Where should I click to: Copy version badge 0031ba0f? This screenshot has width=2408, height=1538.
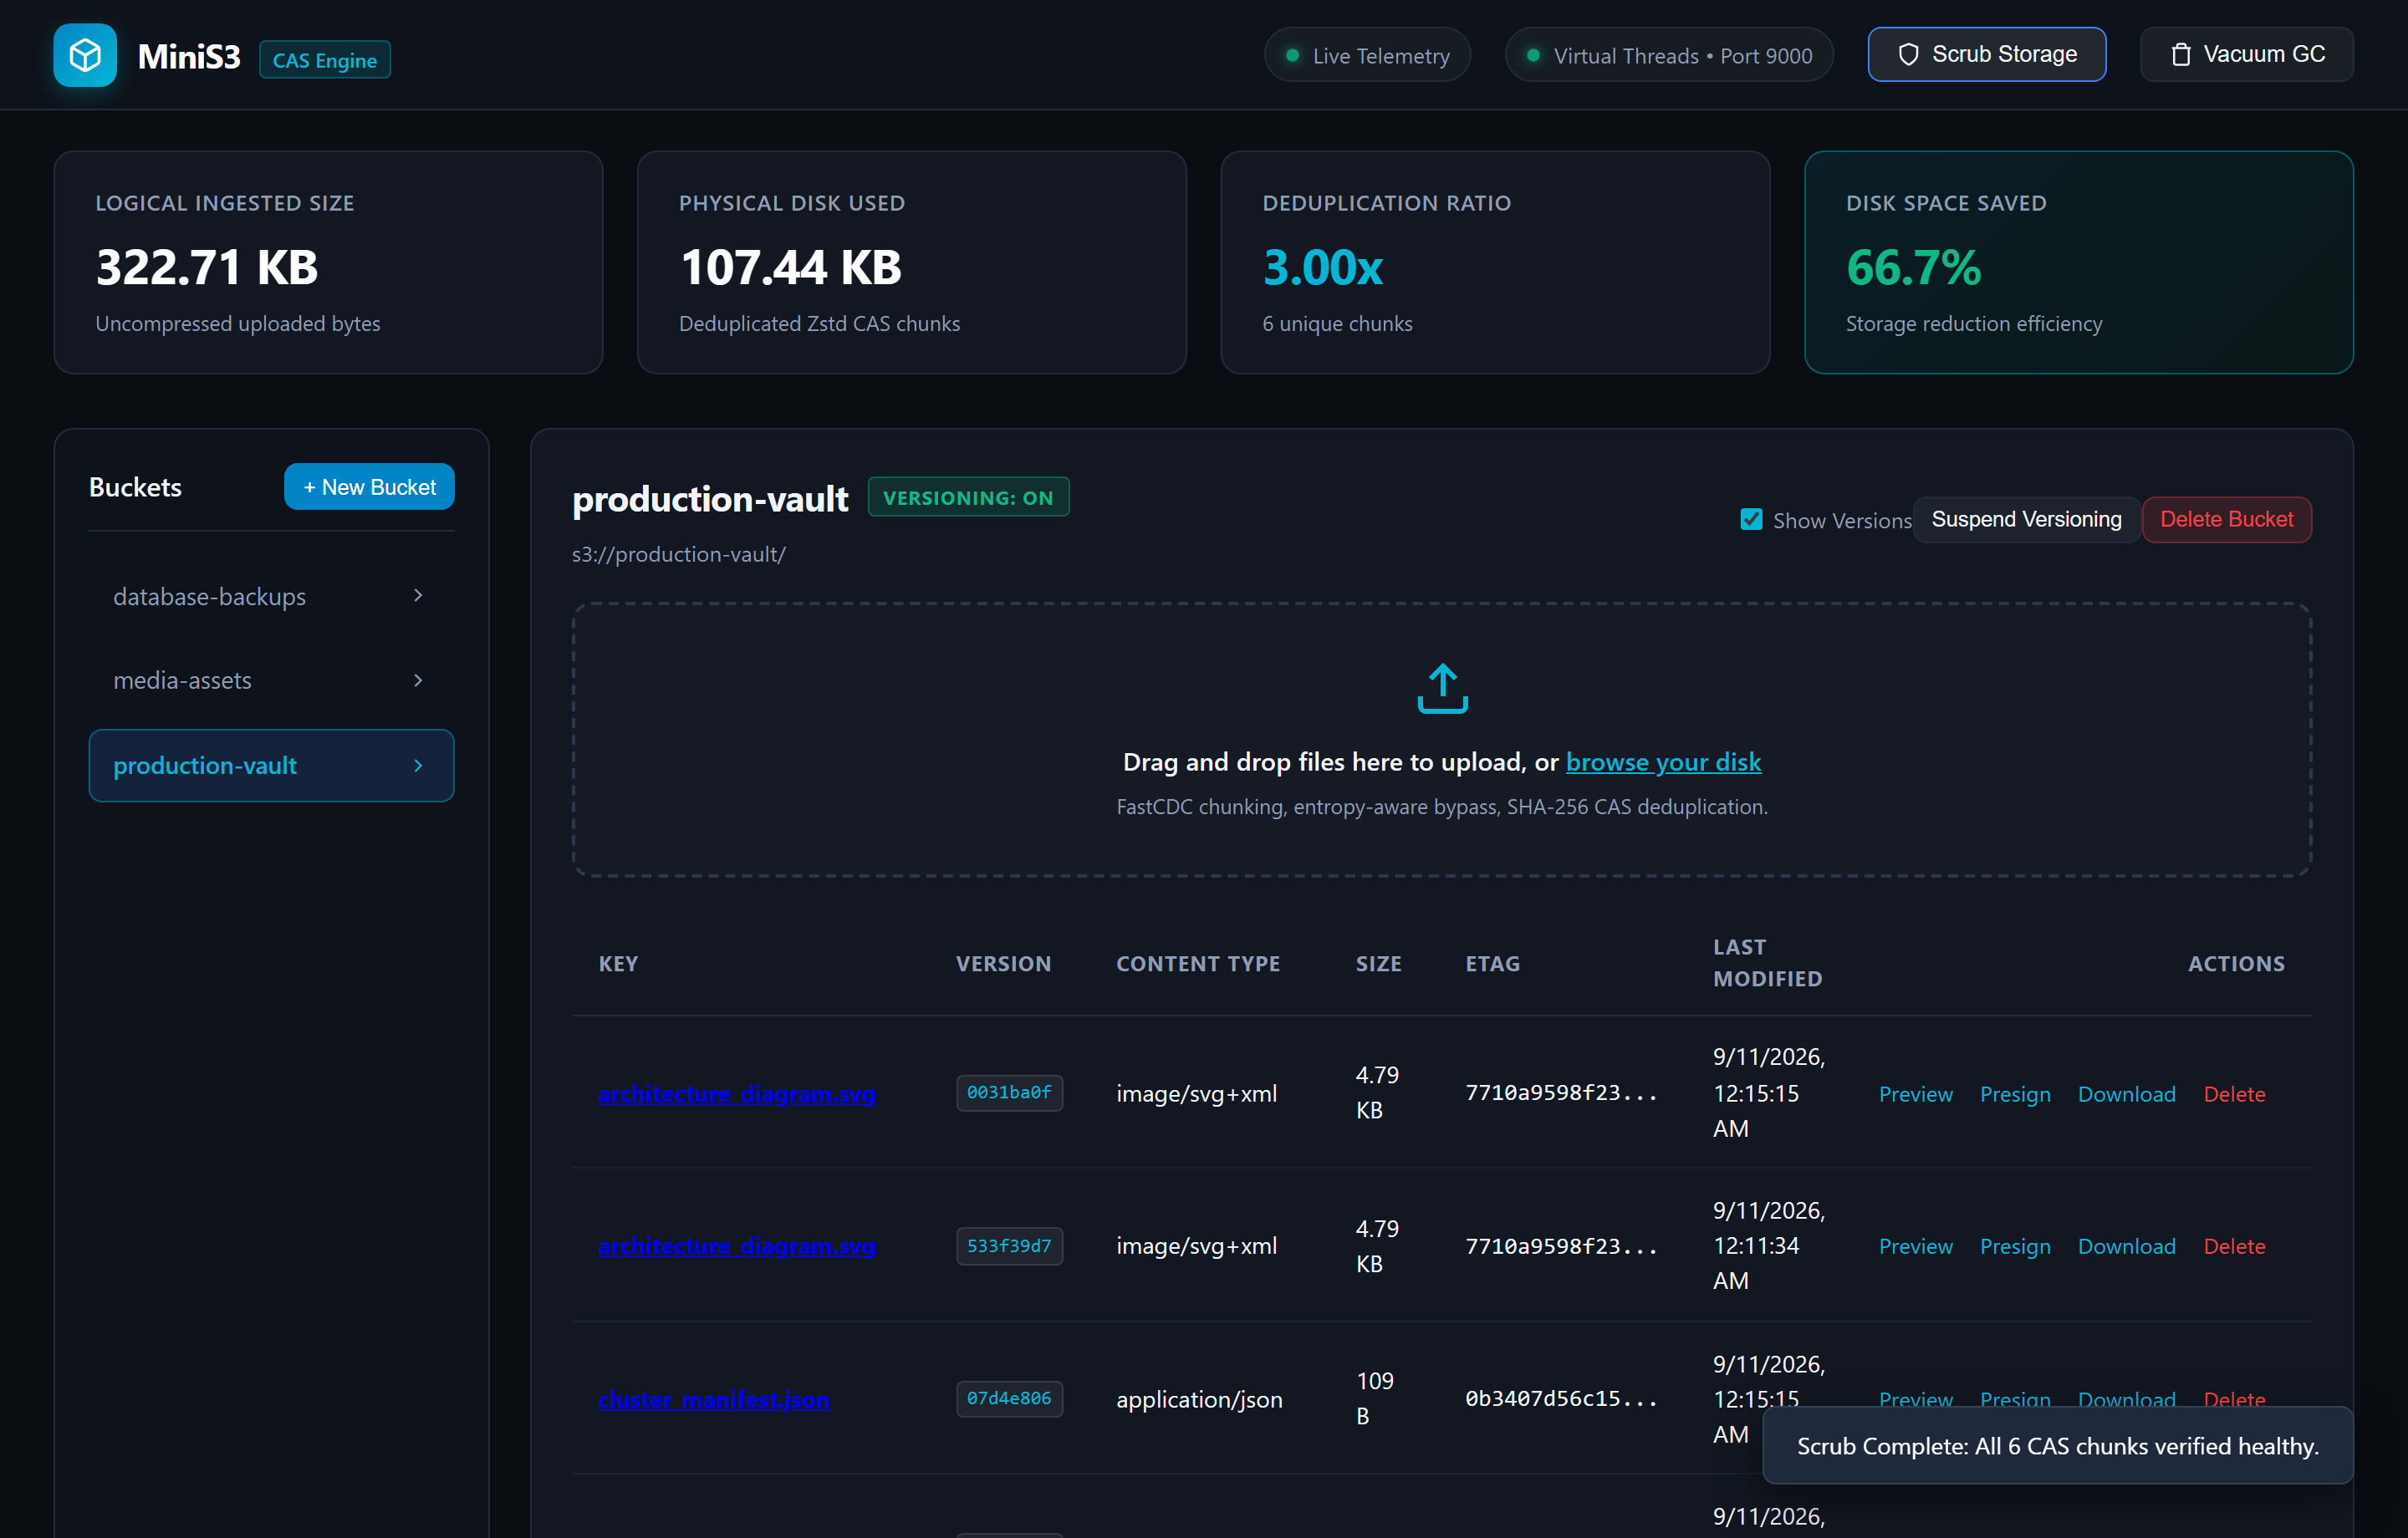click(1009, 1092)
